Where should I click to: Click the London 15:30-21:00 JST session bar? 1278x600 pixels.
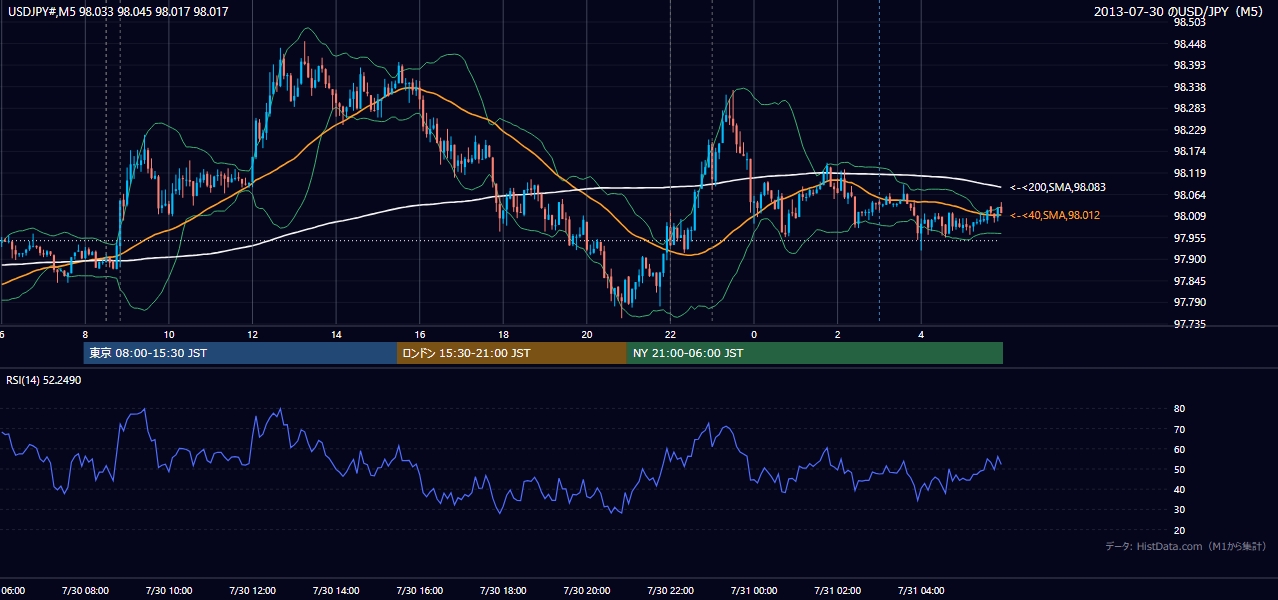pos(512,353)
